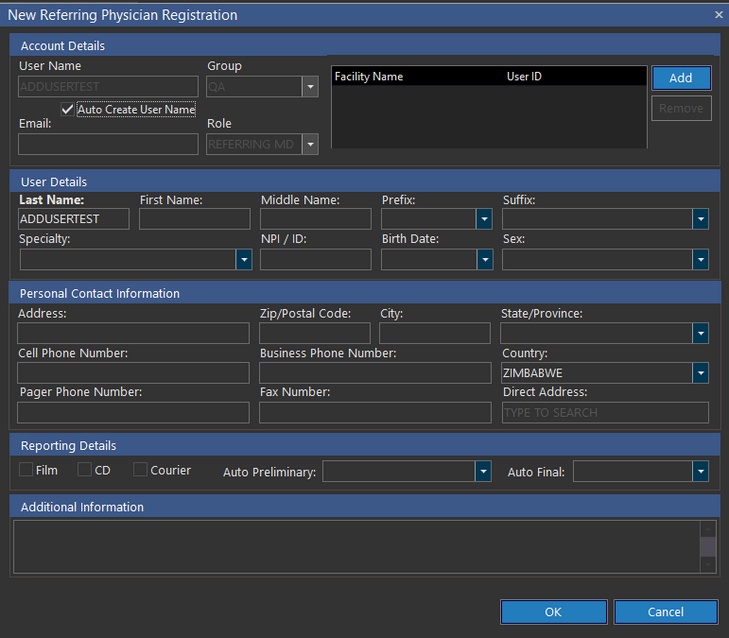Viewport: 729px width, 638px height.
Task: Check the Courier option
Action: pos(140,470)
